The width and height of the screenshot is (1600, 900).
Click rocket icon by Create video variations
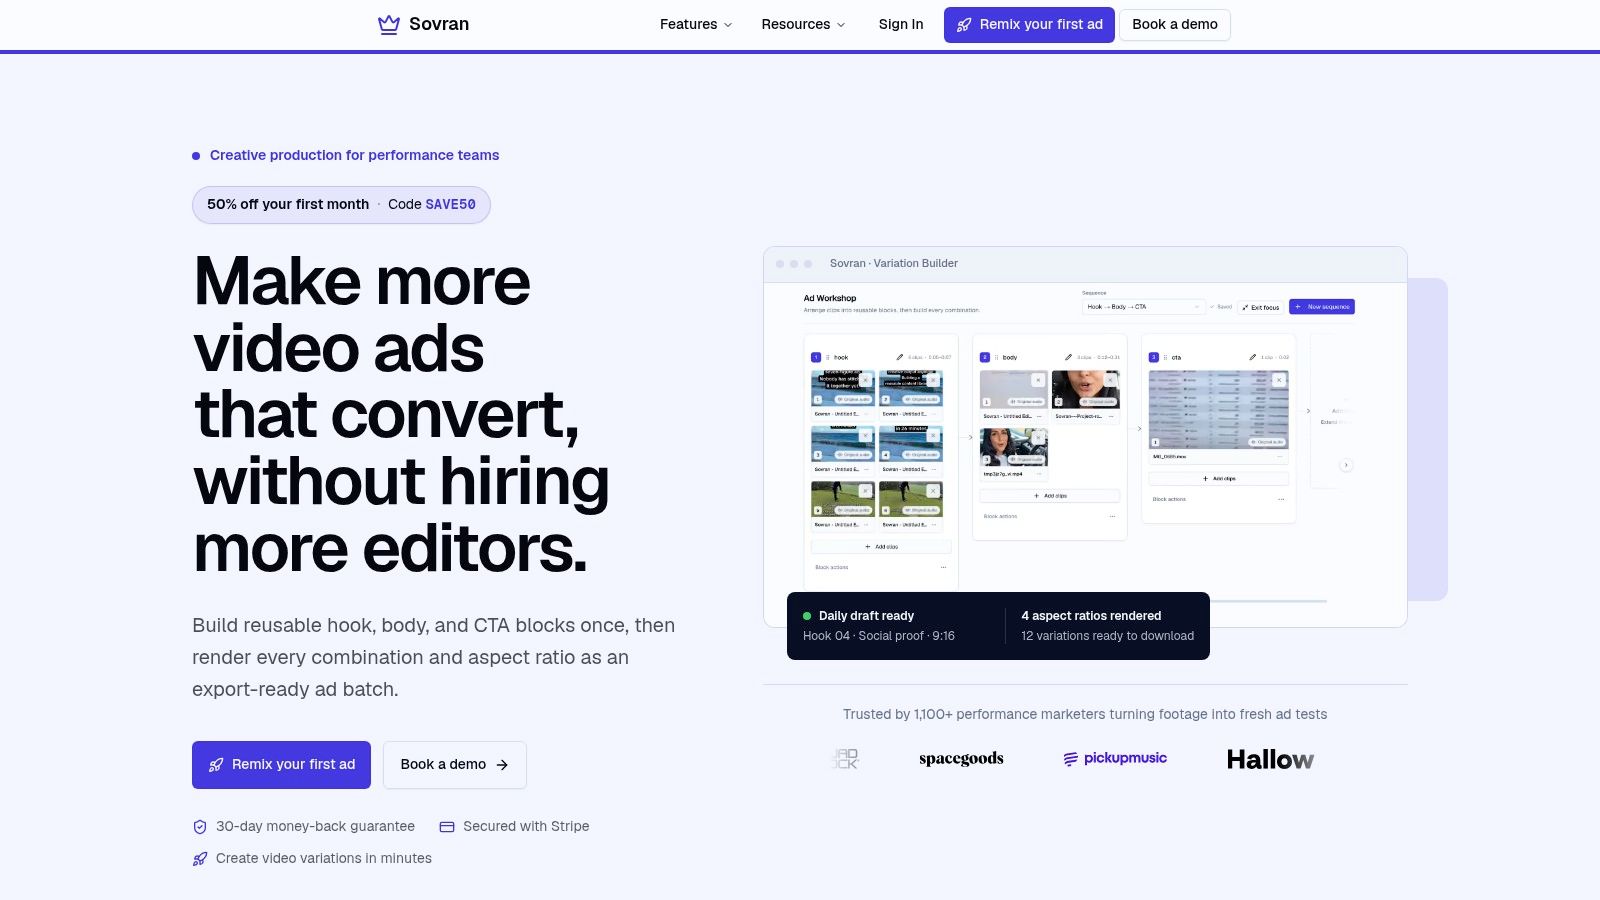pos(200,859)
